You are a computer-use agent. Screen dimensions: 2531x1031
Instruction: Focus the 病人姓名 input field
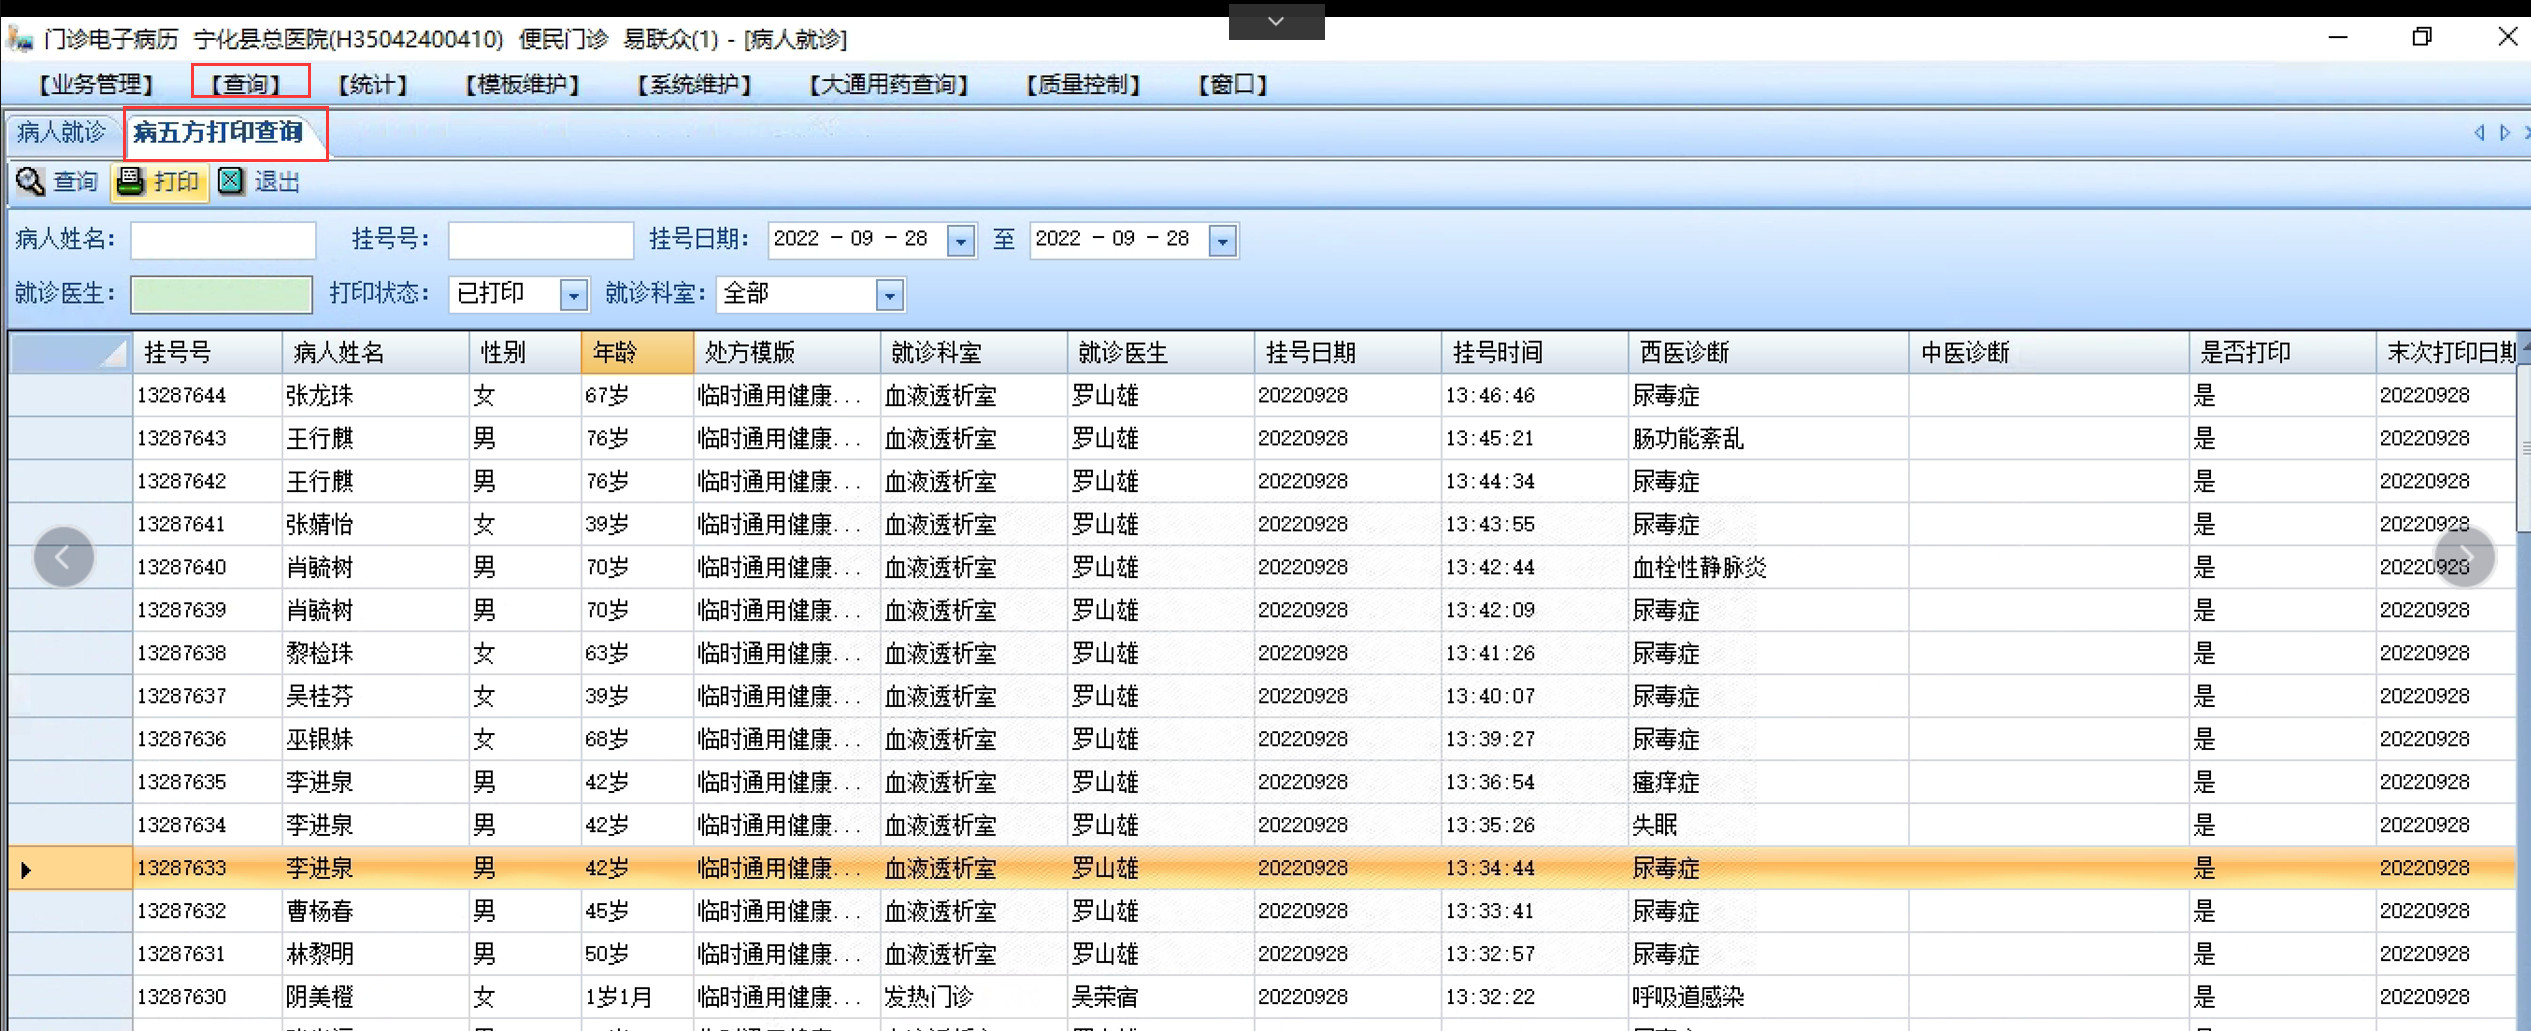click(x=223, y=240)
